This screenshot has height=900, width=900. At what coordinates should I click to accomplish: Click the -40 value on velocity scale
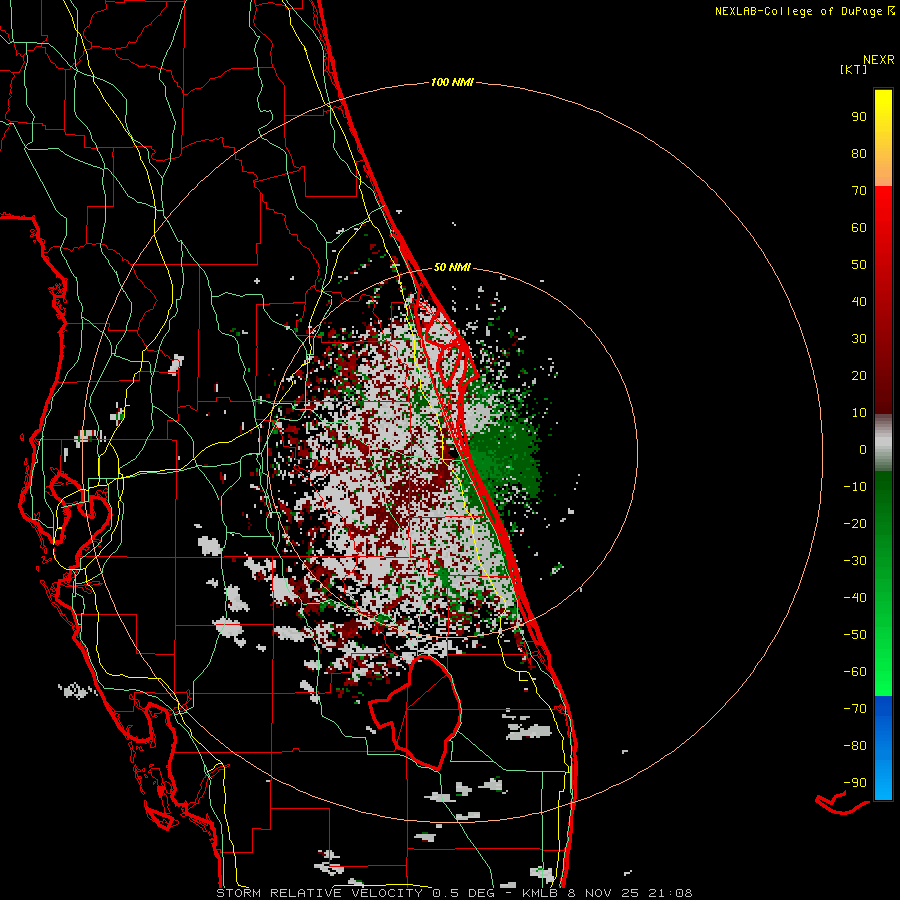(855, 598)
